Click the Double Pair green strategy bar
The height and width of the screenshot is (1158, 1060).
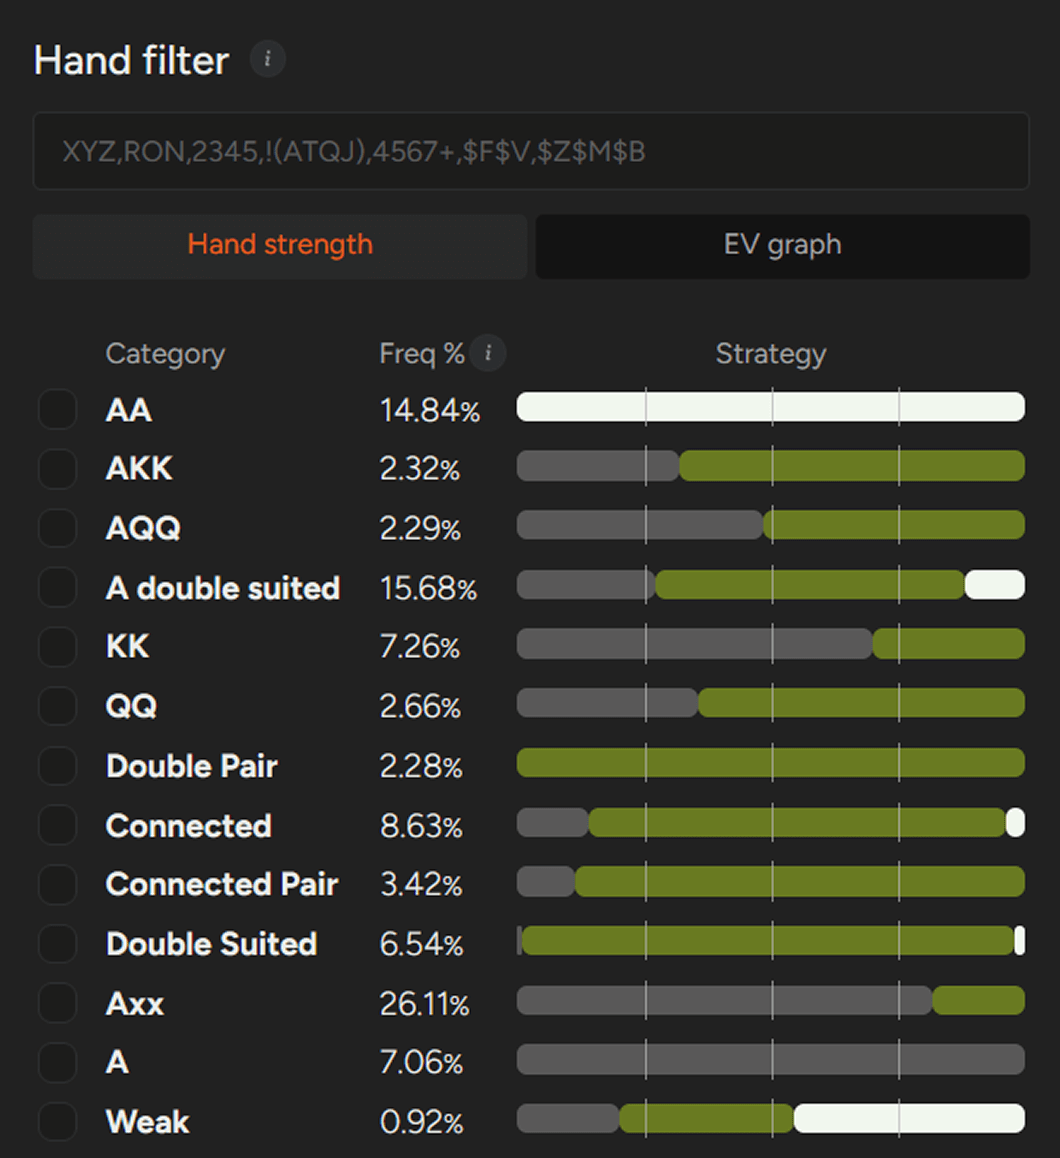tap(770, 763)
